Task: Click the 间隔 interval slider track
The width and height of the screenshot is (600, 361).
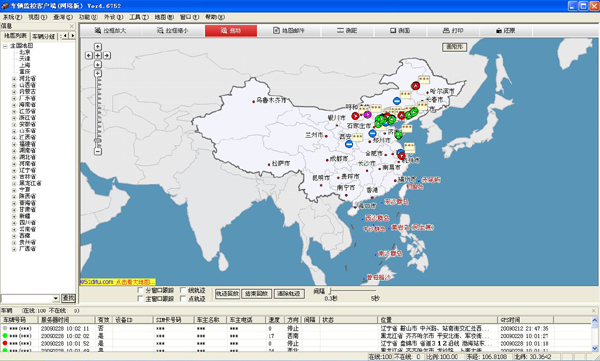Action: (x=353, y=291)
